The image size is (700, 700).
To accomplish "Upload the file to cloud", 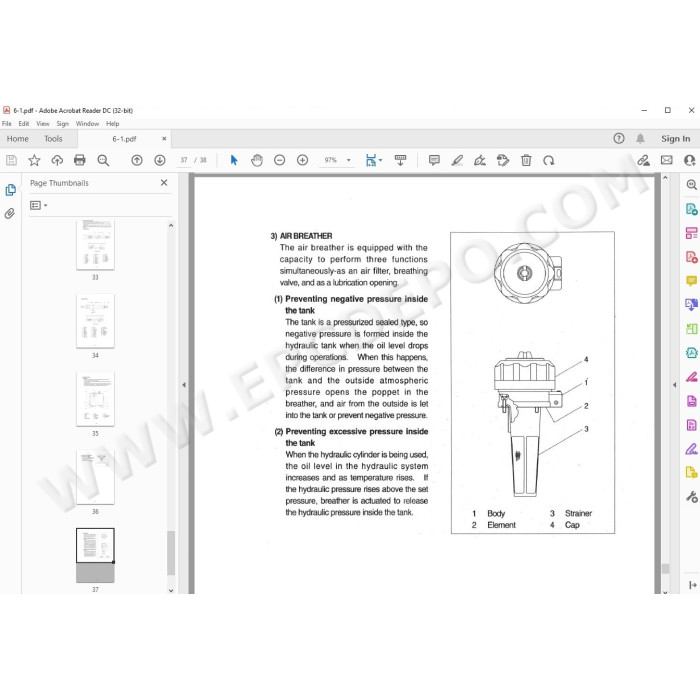I will coord(57,160).
